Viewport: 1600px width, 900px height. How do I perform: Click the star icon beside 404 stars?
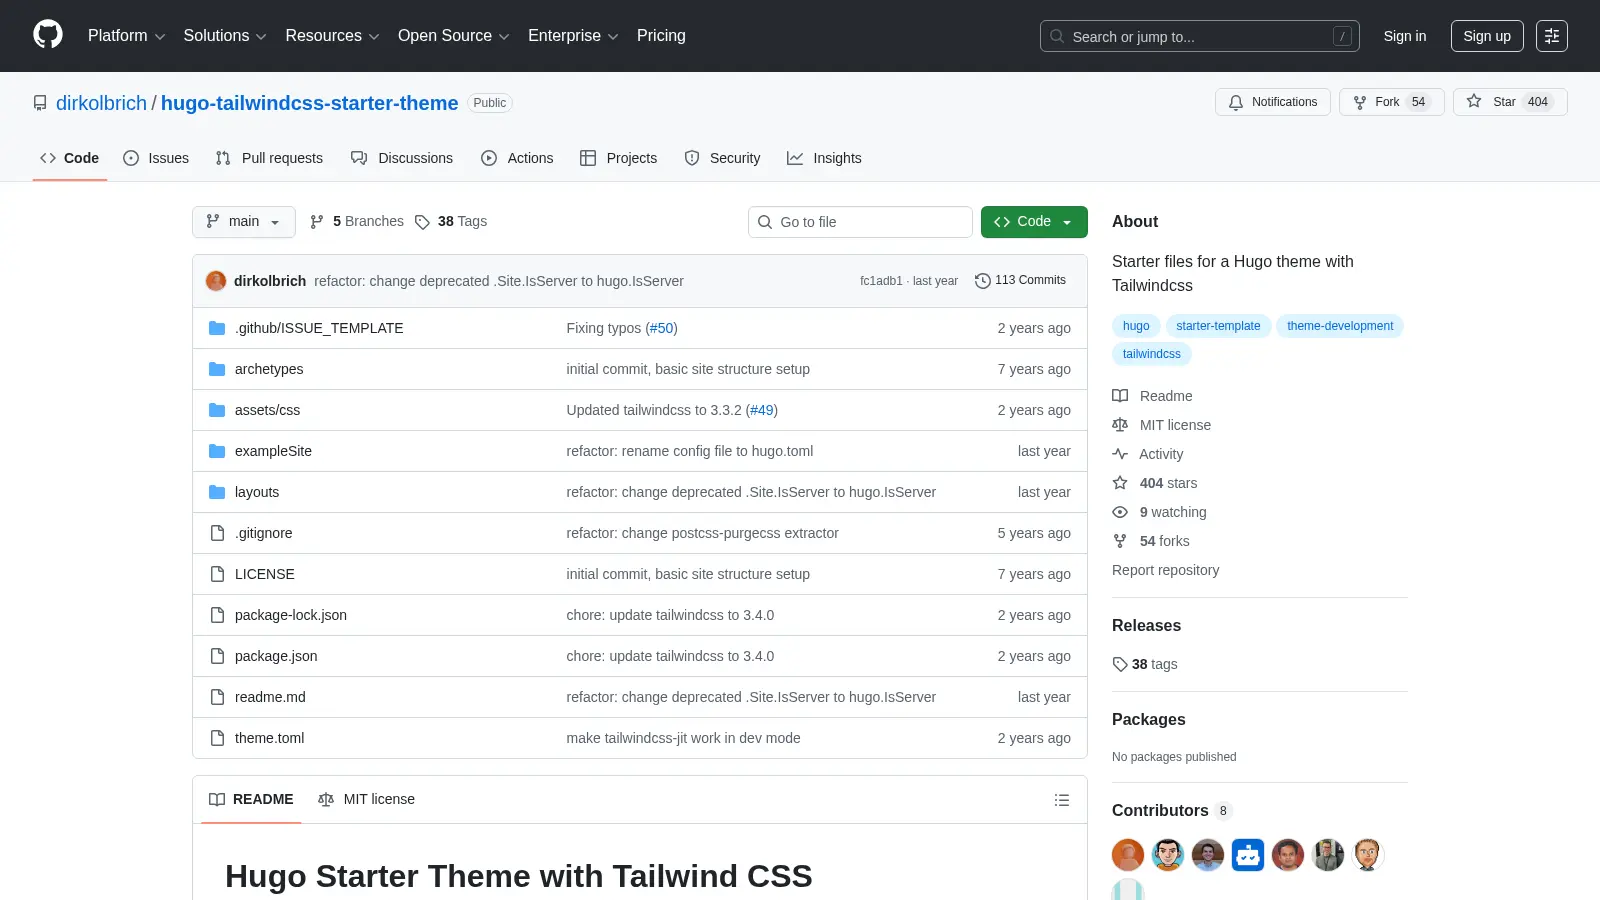point(1120,483)
